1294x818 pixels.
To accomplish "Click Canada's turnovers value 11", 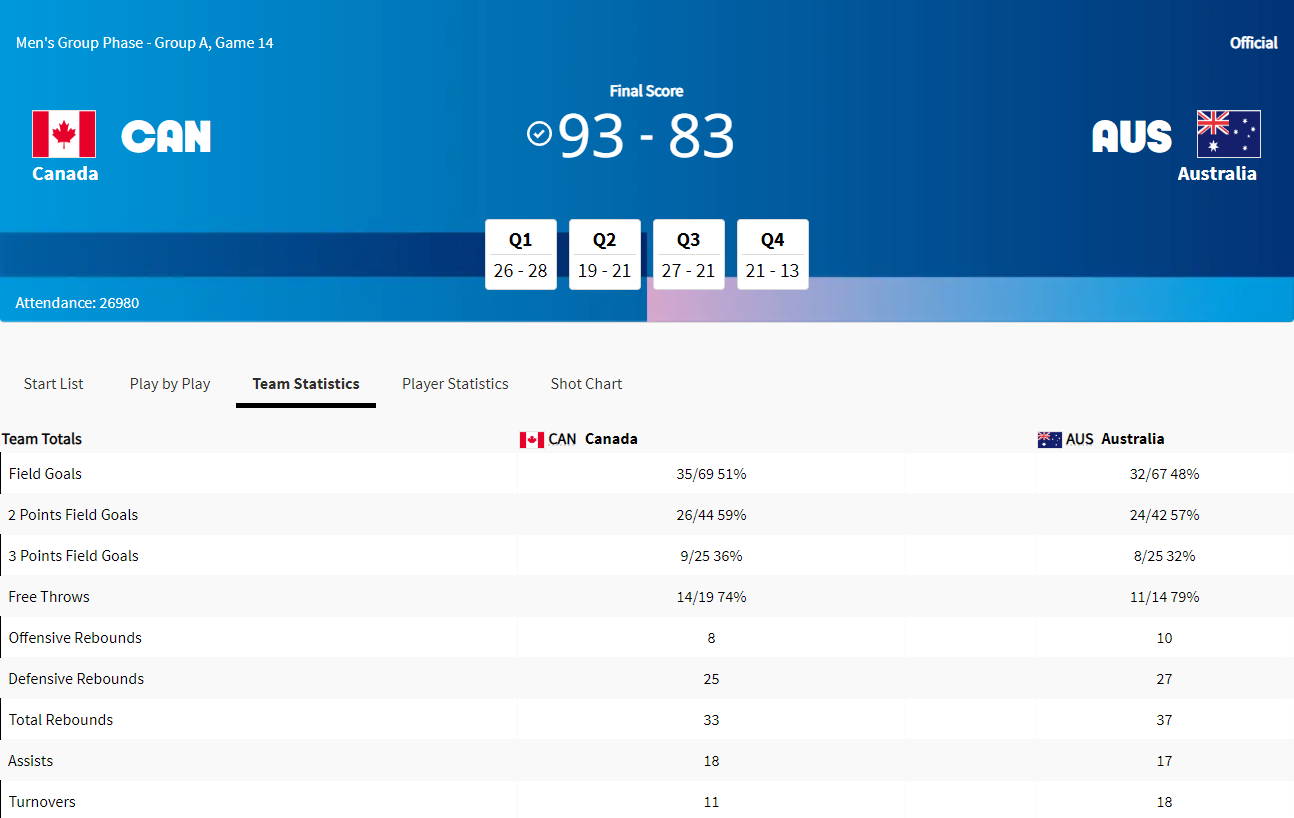I will click(711, 802).
